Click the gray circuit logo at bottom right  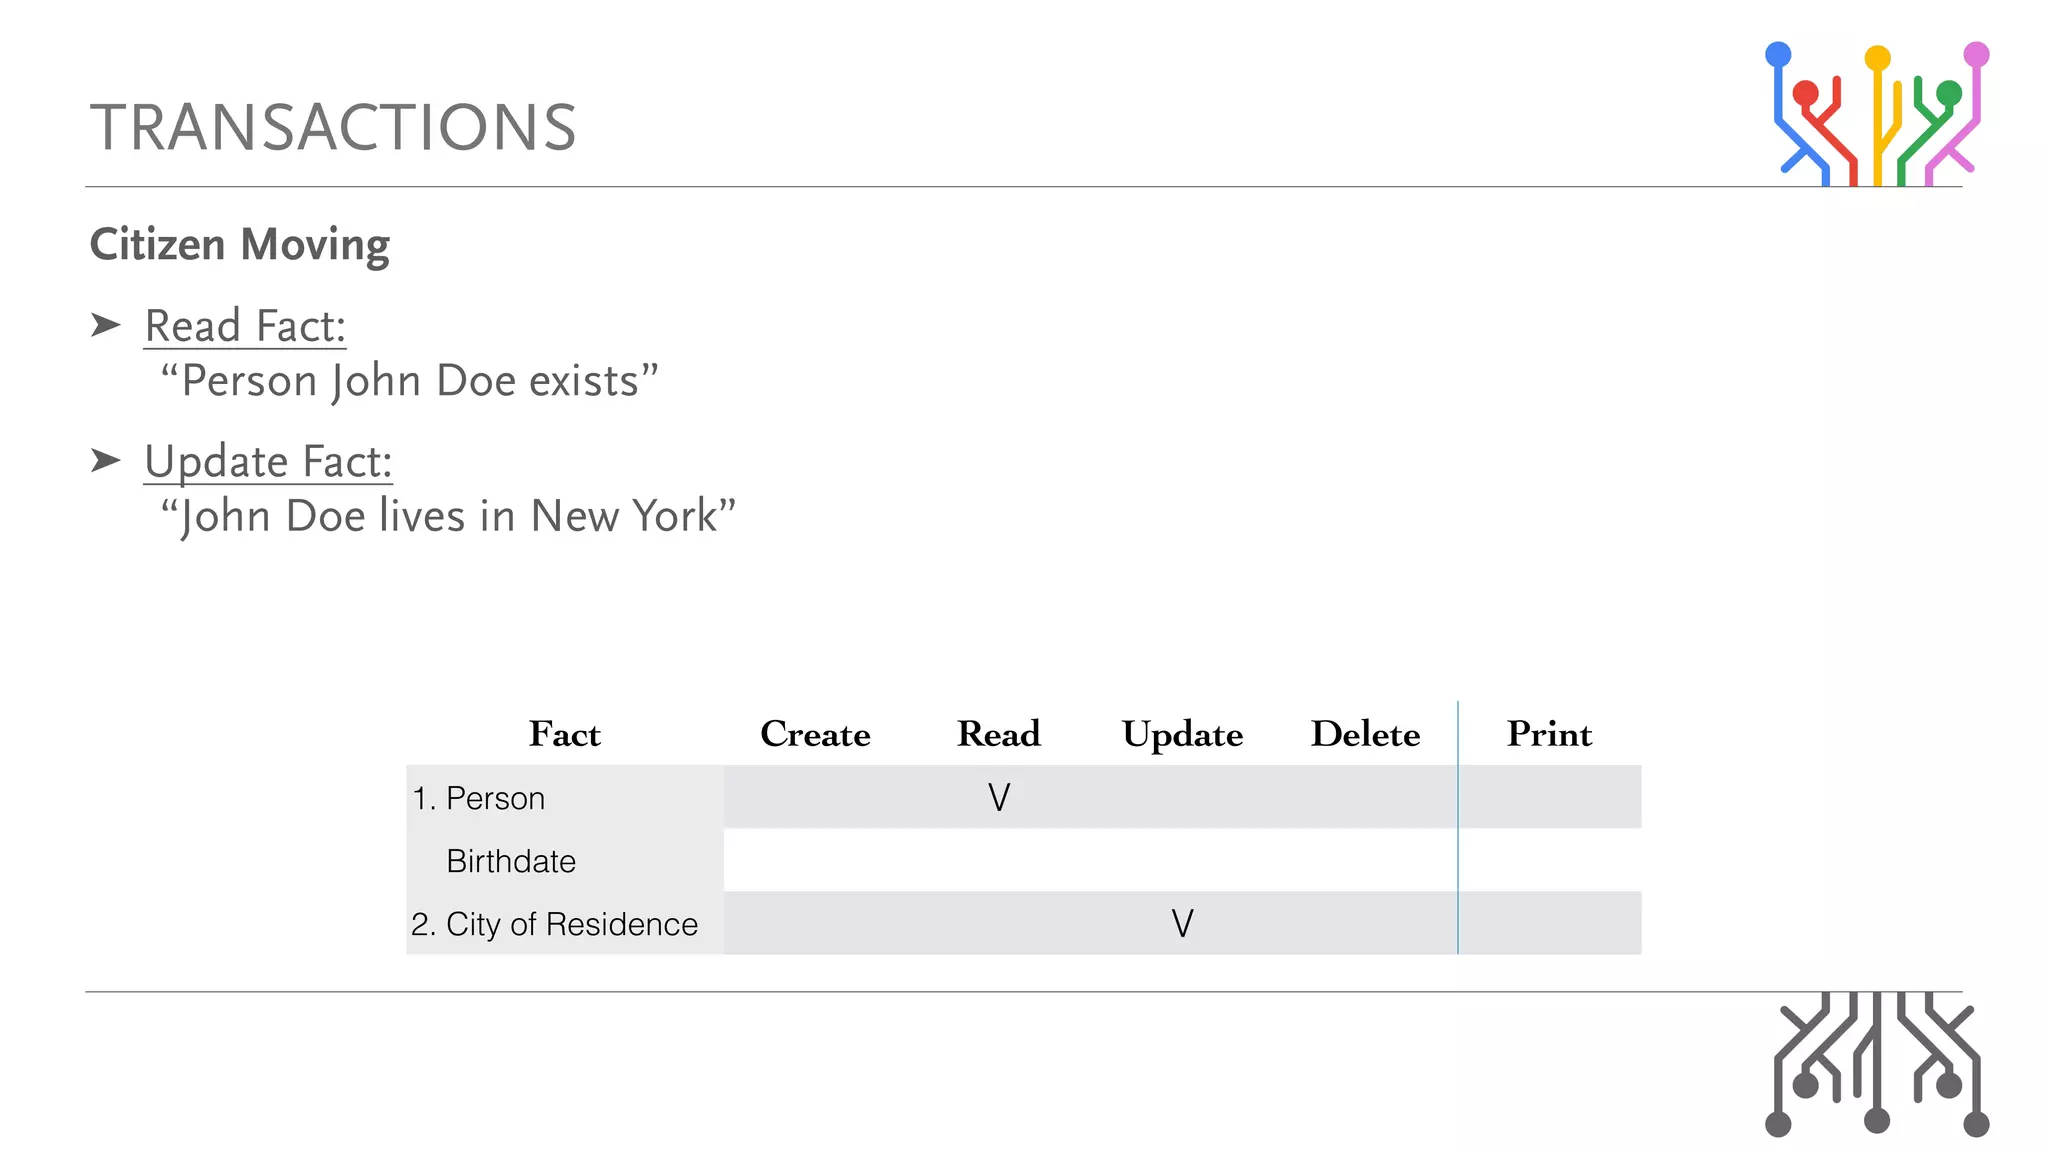coord(1876,1064)
